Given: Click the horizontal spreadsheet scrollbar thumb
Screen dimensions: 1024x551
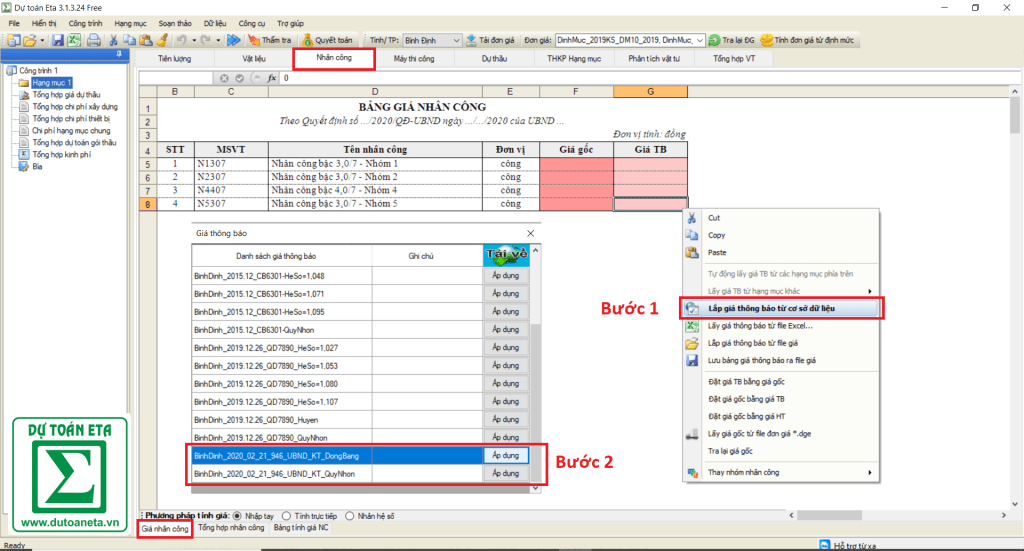Looking at the screenshot, I should click(x=829, y=516).
